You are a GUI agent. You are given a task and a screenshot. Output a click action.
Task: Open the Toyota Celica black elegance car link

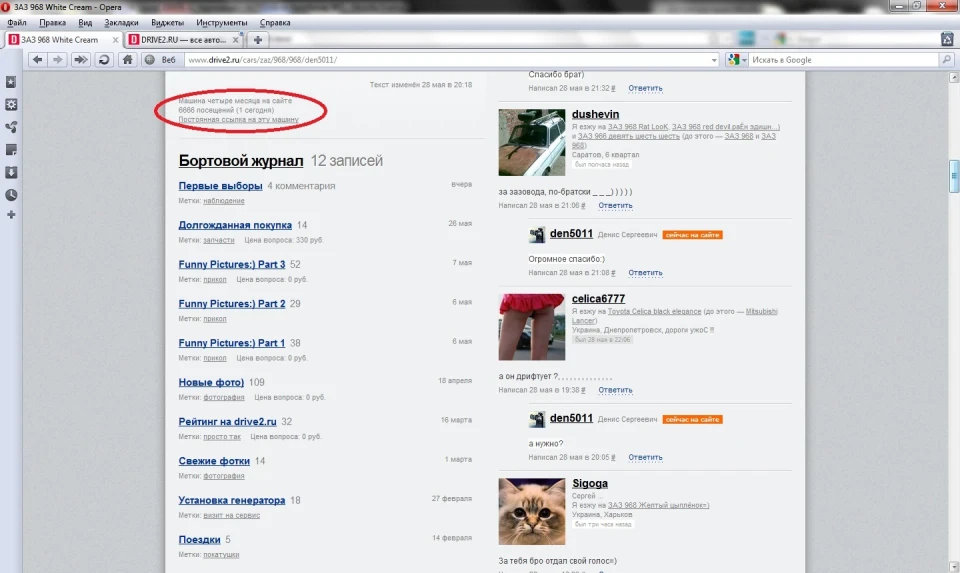pos(654,312)
